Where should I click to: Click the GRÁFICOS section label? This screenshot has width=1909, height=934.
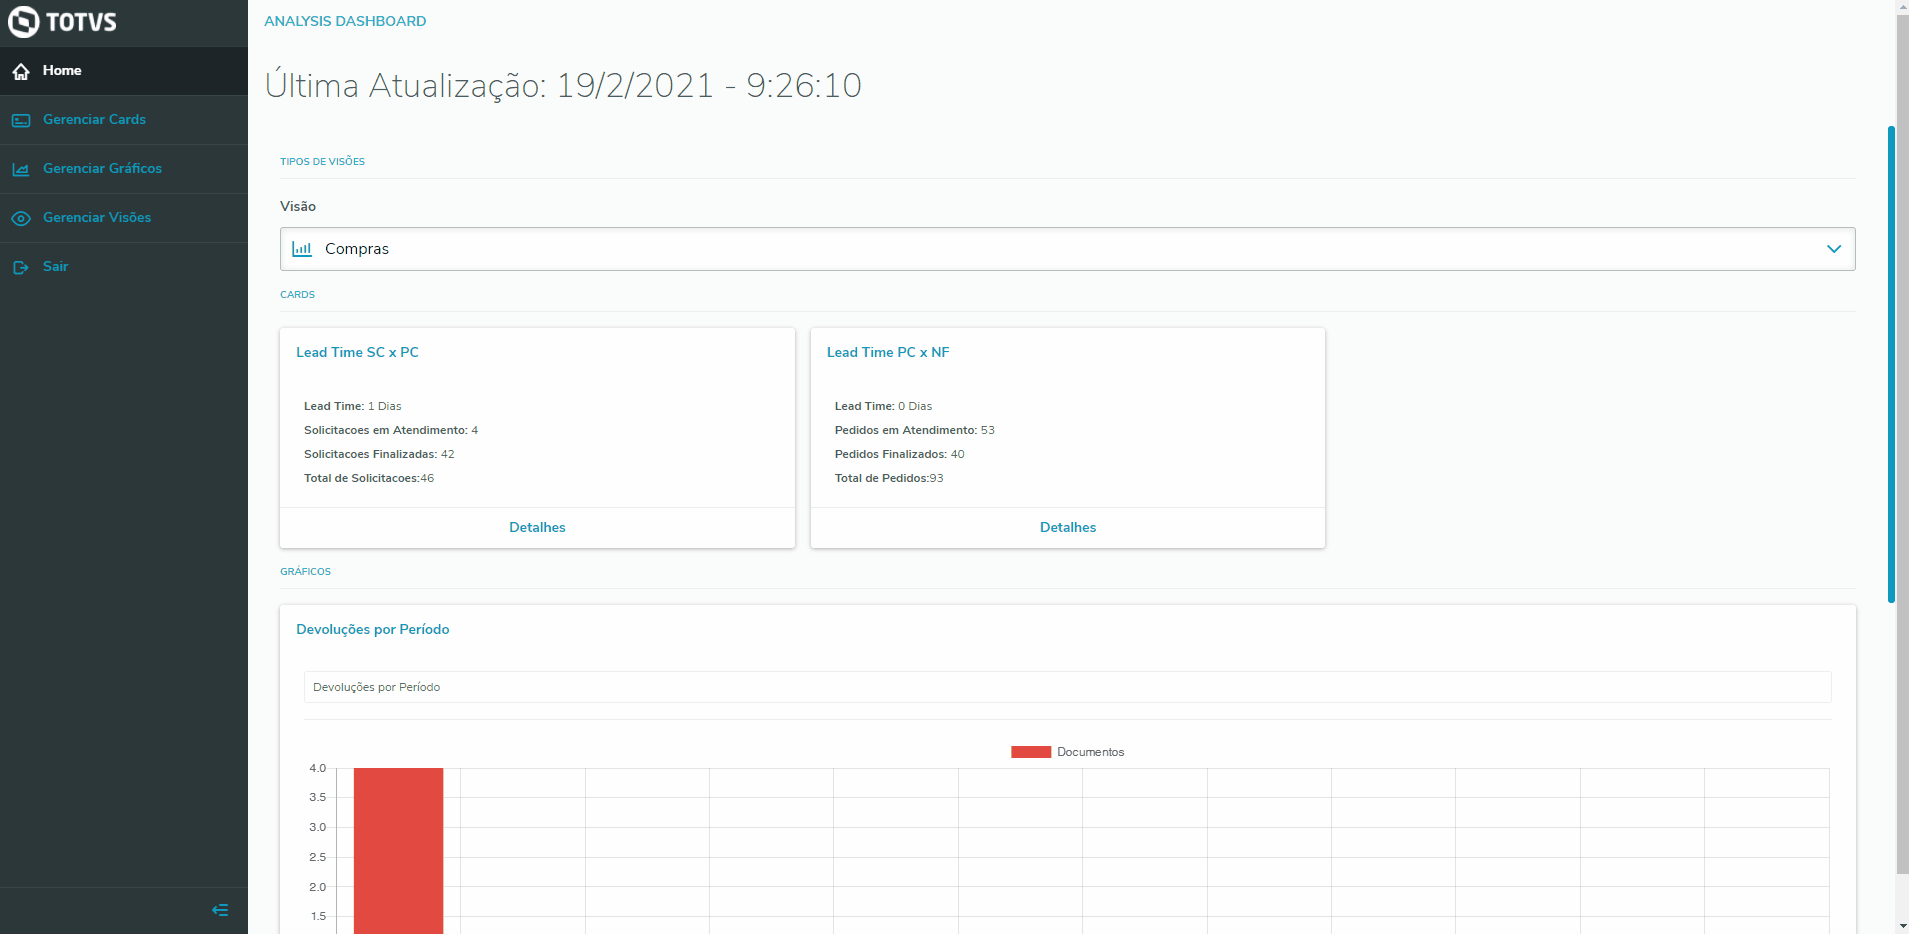[x=305, y=572]
